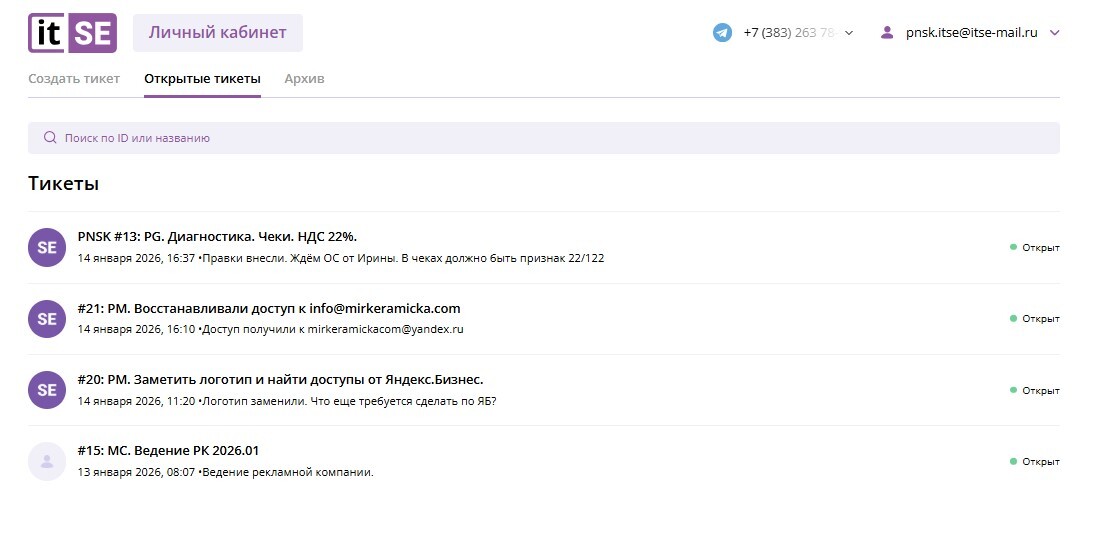Click SE avatar of ticket PNSK #13
Screen dimensions: 1108x543
(47, 247)
